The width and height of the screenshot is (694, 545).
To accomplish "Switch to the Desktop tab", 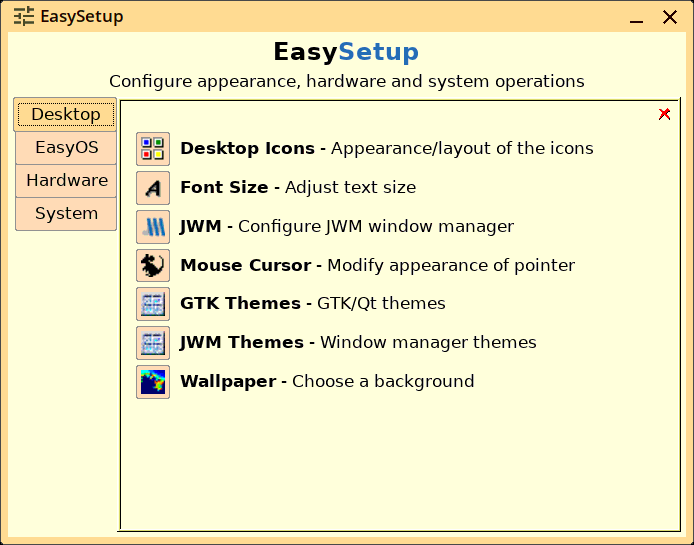I will pyautogui.click(x=66, y=115).
